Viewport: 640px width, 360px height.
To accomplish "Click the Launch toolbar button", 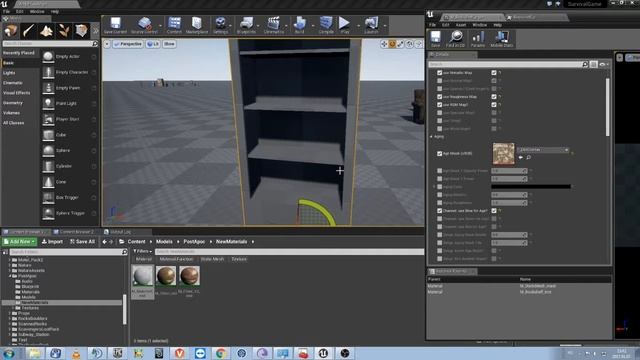I will click(371, 25).
